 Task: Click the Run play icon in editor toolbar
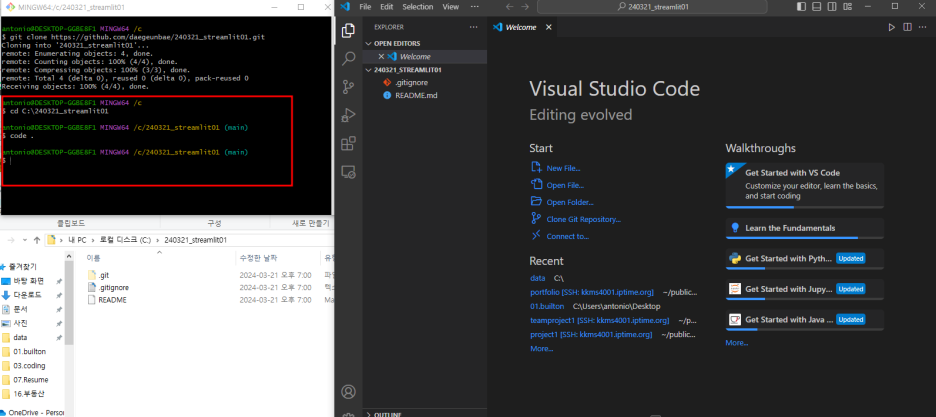point(891,27)
